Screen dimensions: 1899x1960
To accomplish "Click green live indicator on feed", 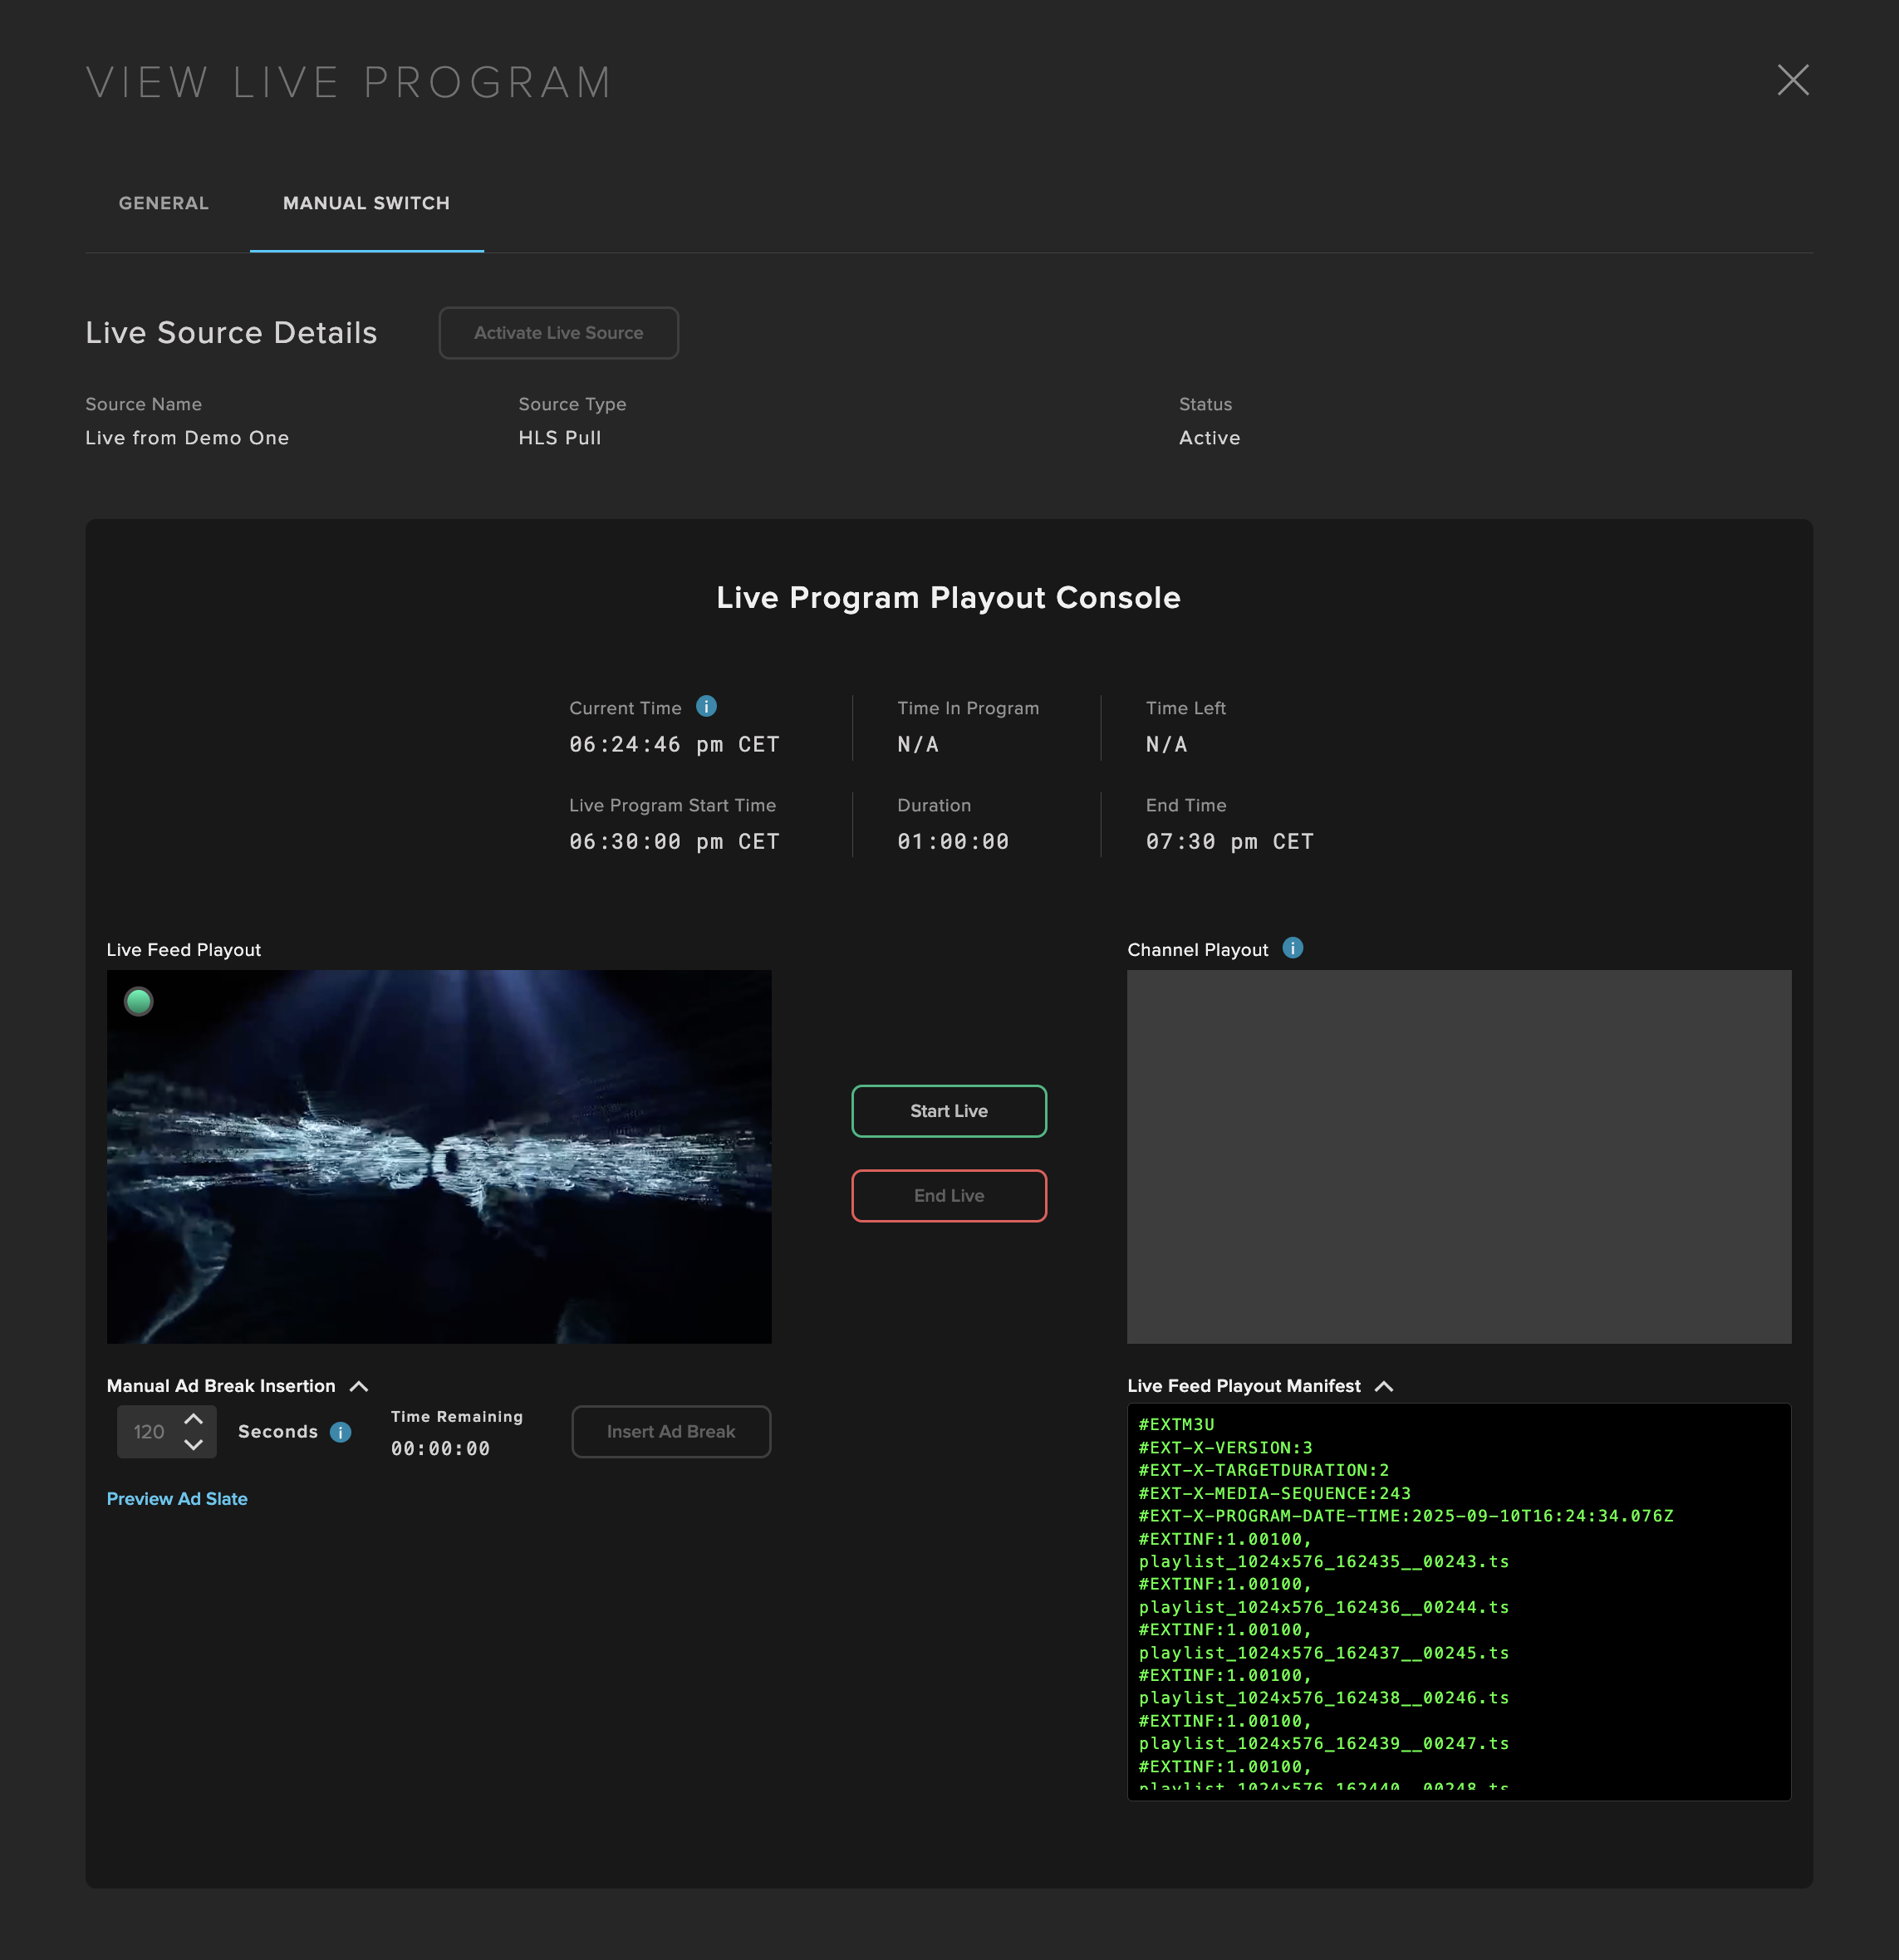I will click(x=139, y=1001).
